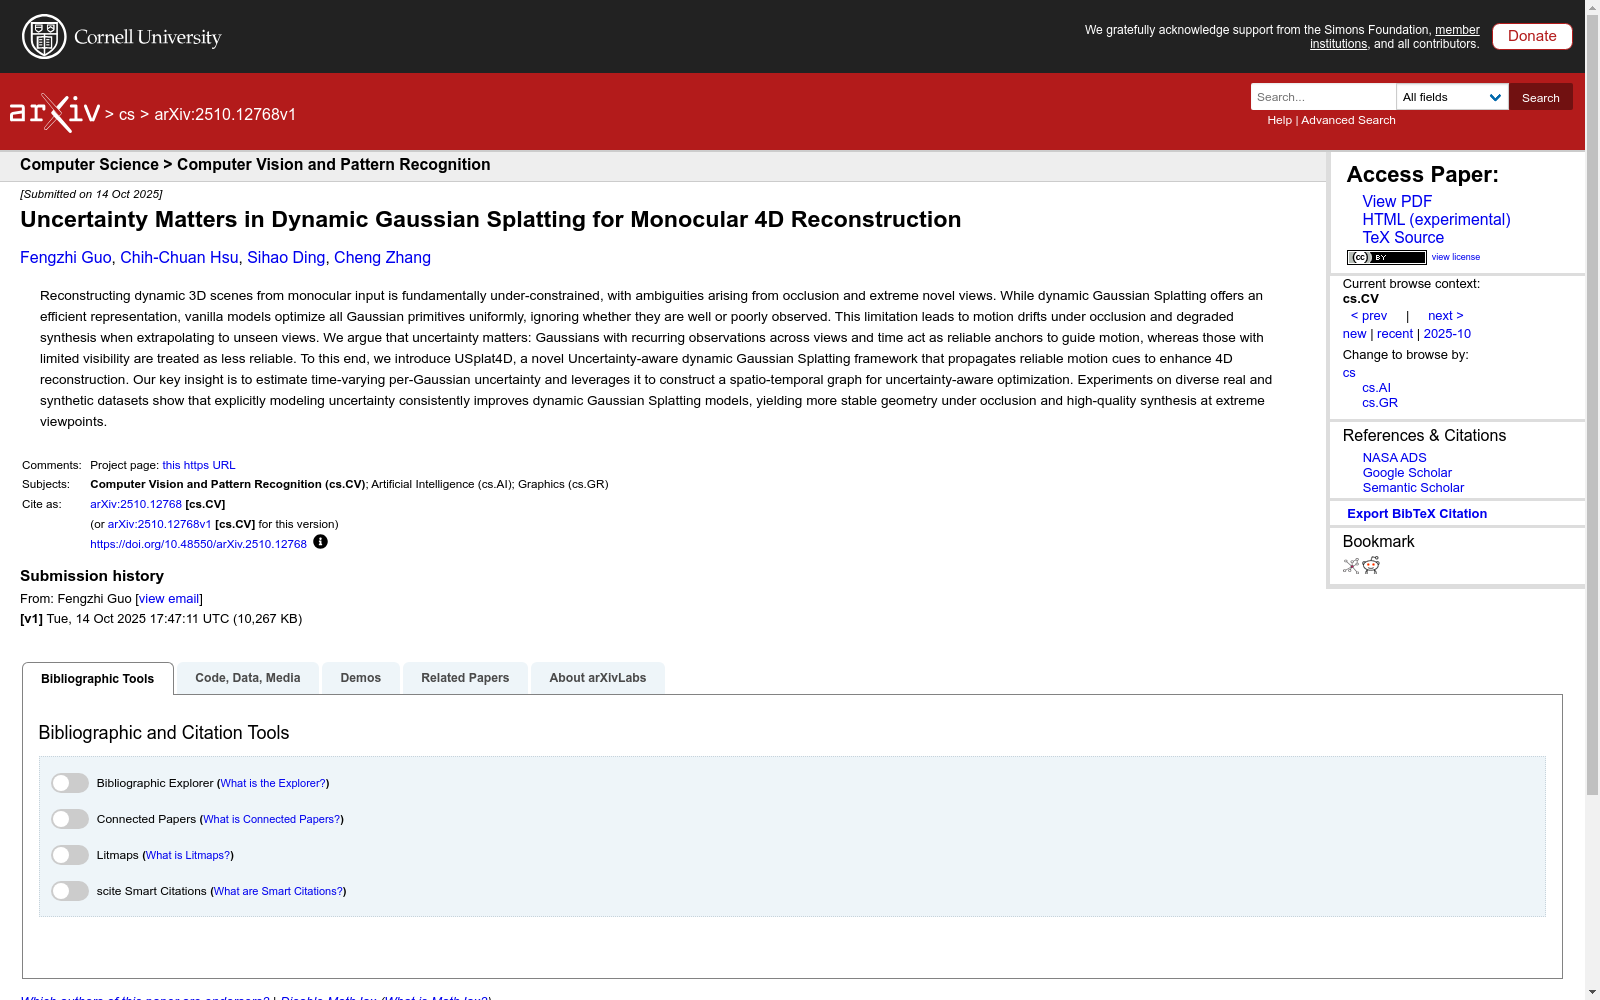
Task: Click the arXiv:2510.12768v1 version link
Action: click(x=160, y=524)
